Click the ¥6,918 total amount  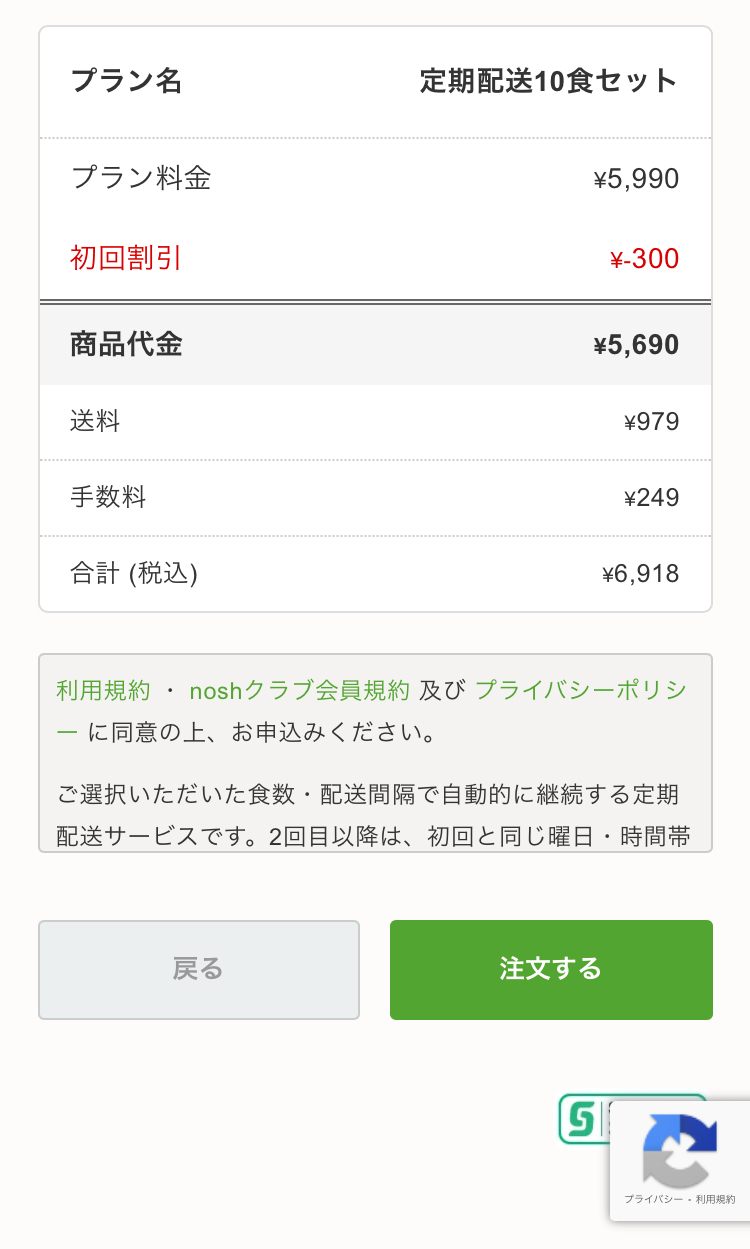point(640,574)
